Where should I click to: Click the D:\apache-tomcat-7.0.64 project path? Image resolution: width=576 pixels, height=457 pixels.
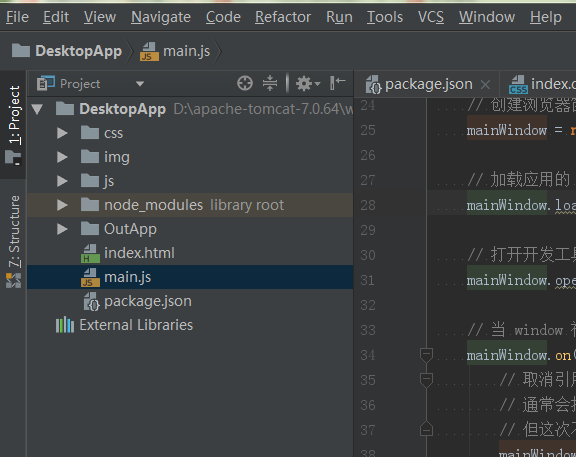[263, 109]
